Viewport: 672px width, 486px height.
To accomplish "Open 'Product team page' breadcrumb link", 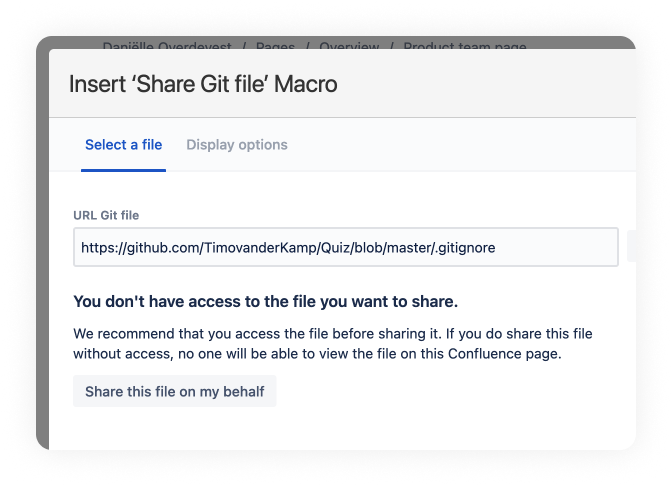I will click(463, 47).
